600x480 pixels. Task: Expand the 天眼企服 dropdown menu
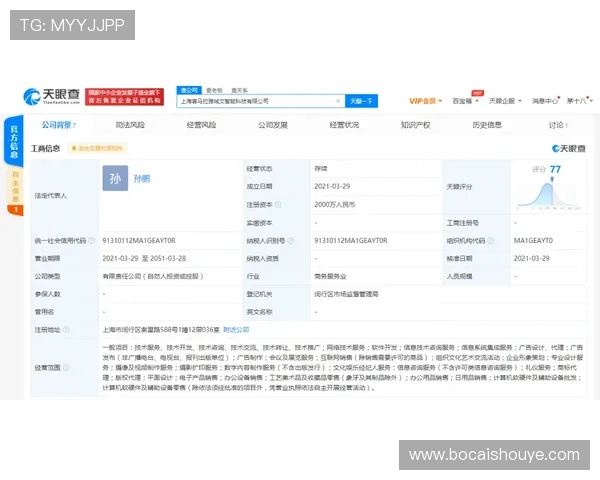coord(505,101)
